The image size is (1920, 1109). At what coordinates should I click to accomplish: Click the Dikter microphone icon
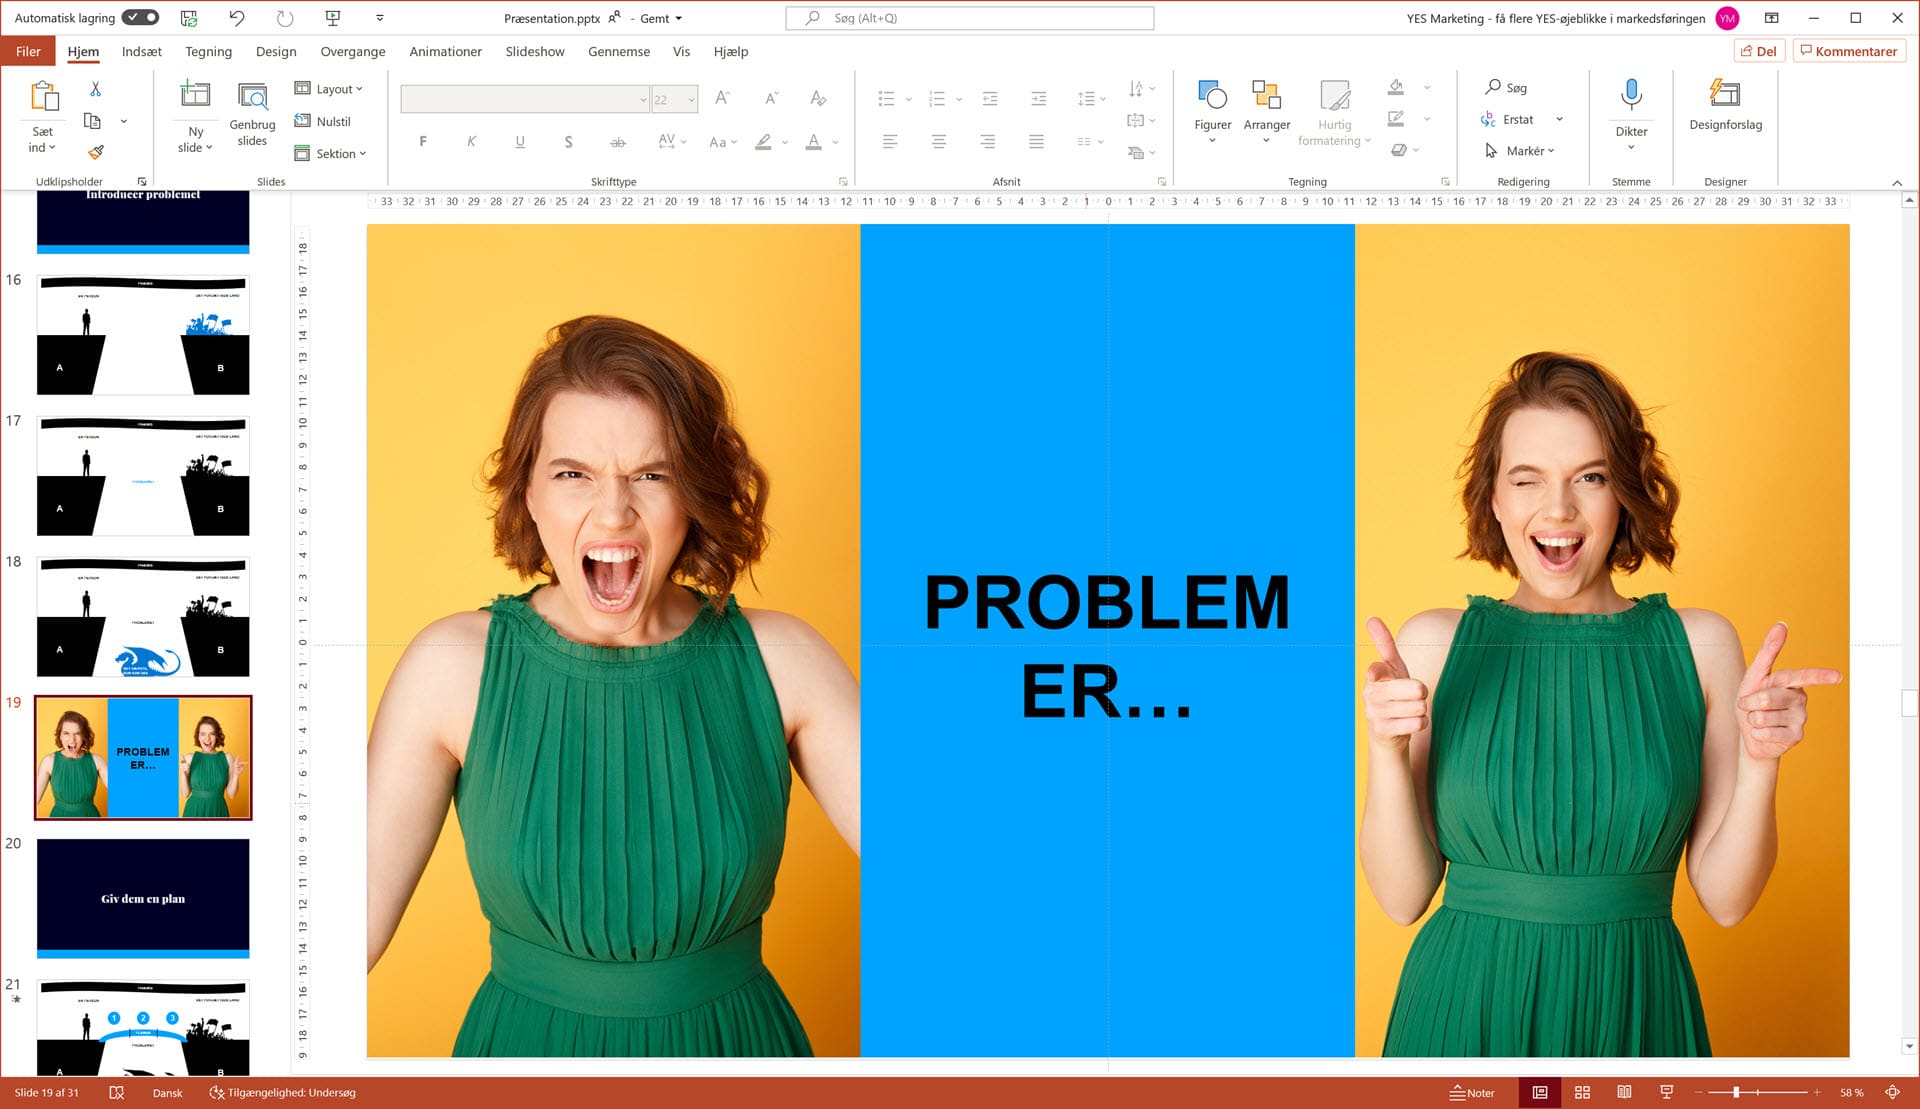(1631, 96)
